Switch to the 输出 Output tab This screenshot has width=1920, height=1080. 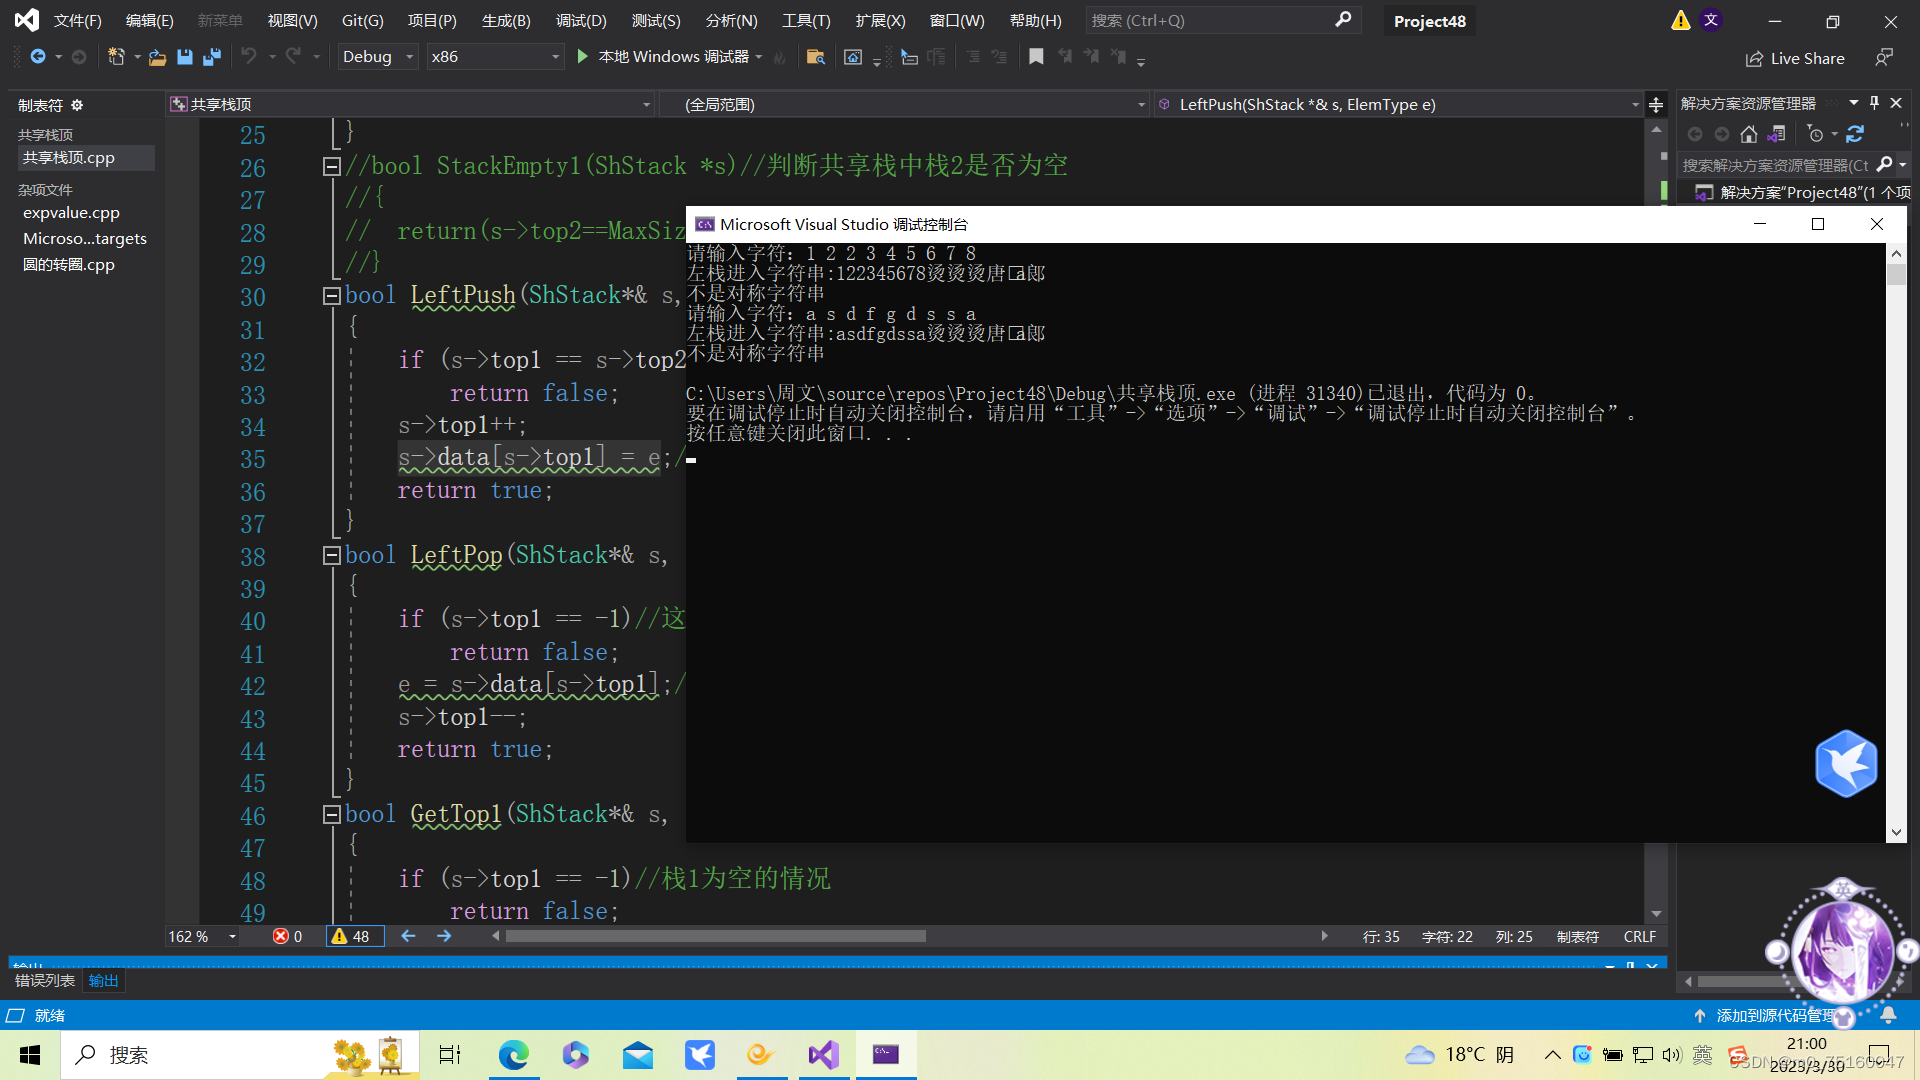pyautogui.click(x=103, y=980)
